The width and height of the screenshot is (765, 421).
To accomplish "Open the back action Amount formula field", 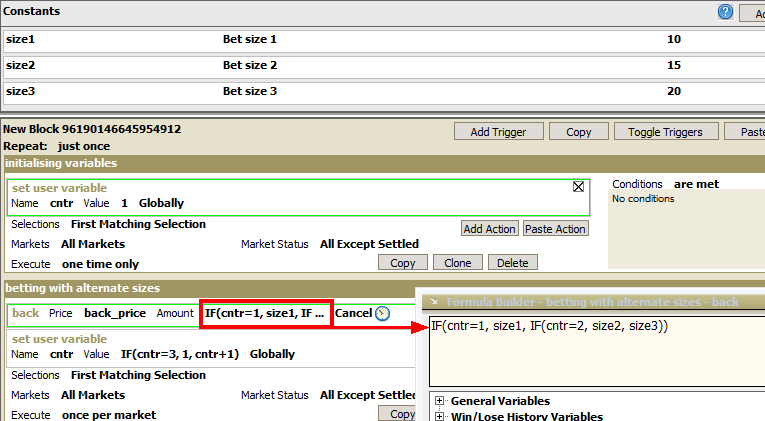I will [266, 313].
